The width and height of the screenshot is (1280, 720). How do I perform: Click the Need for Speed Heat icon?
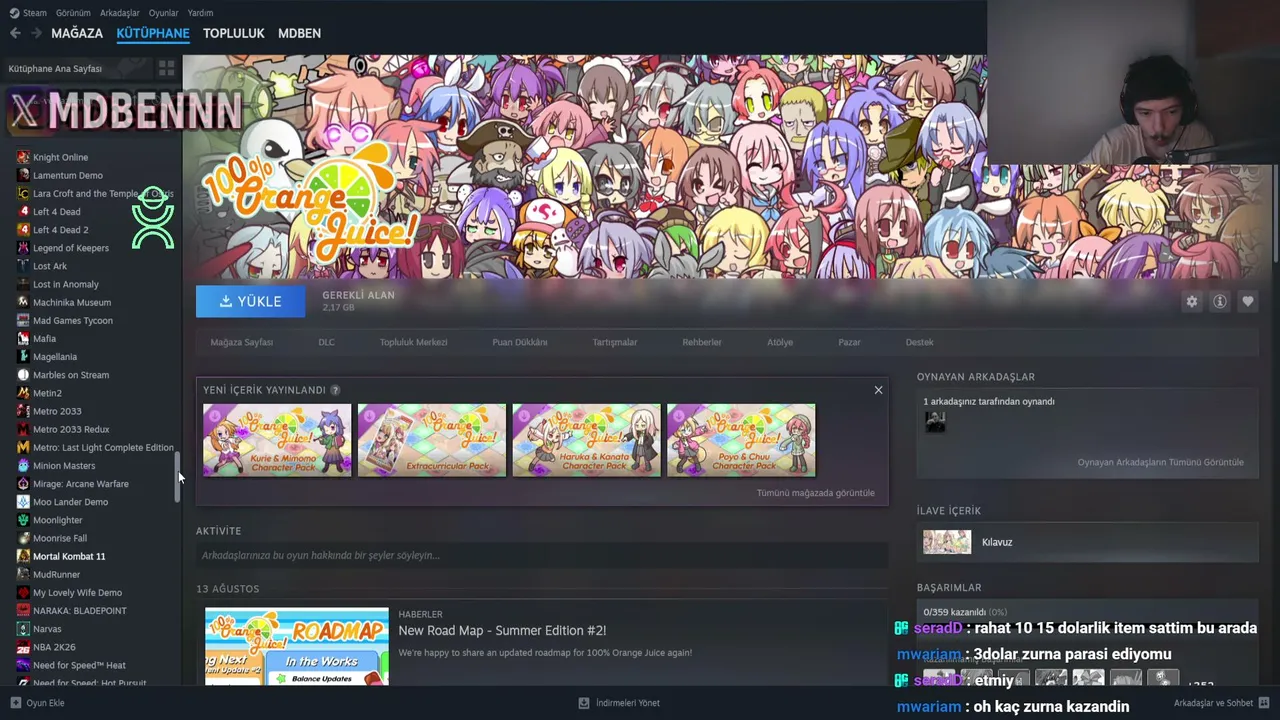[x=23, y=665]
